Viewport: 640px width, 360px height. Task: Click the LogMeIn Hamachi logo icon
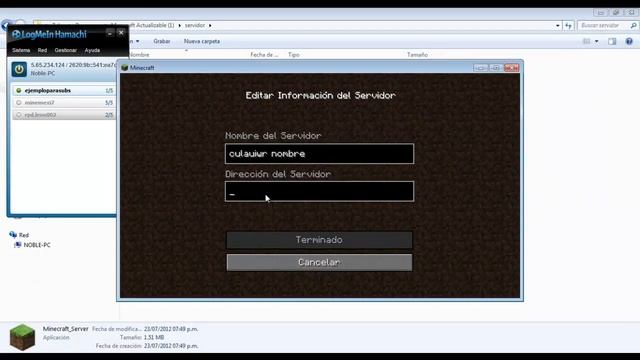click(16, 34)
